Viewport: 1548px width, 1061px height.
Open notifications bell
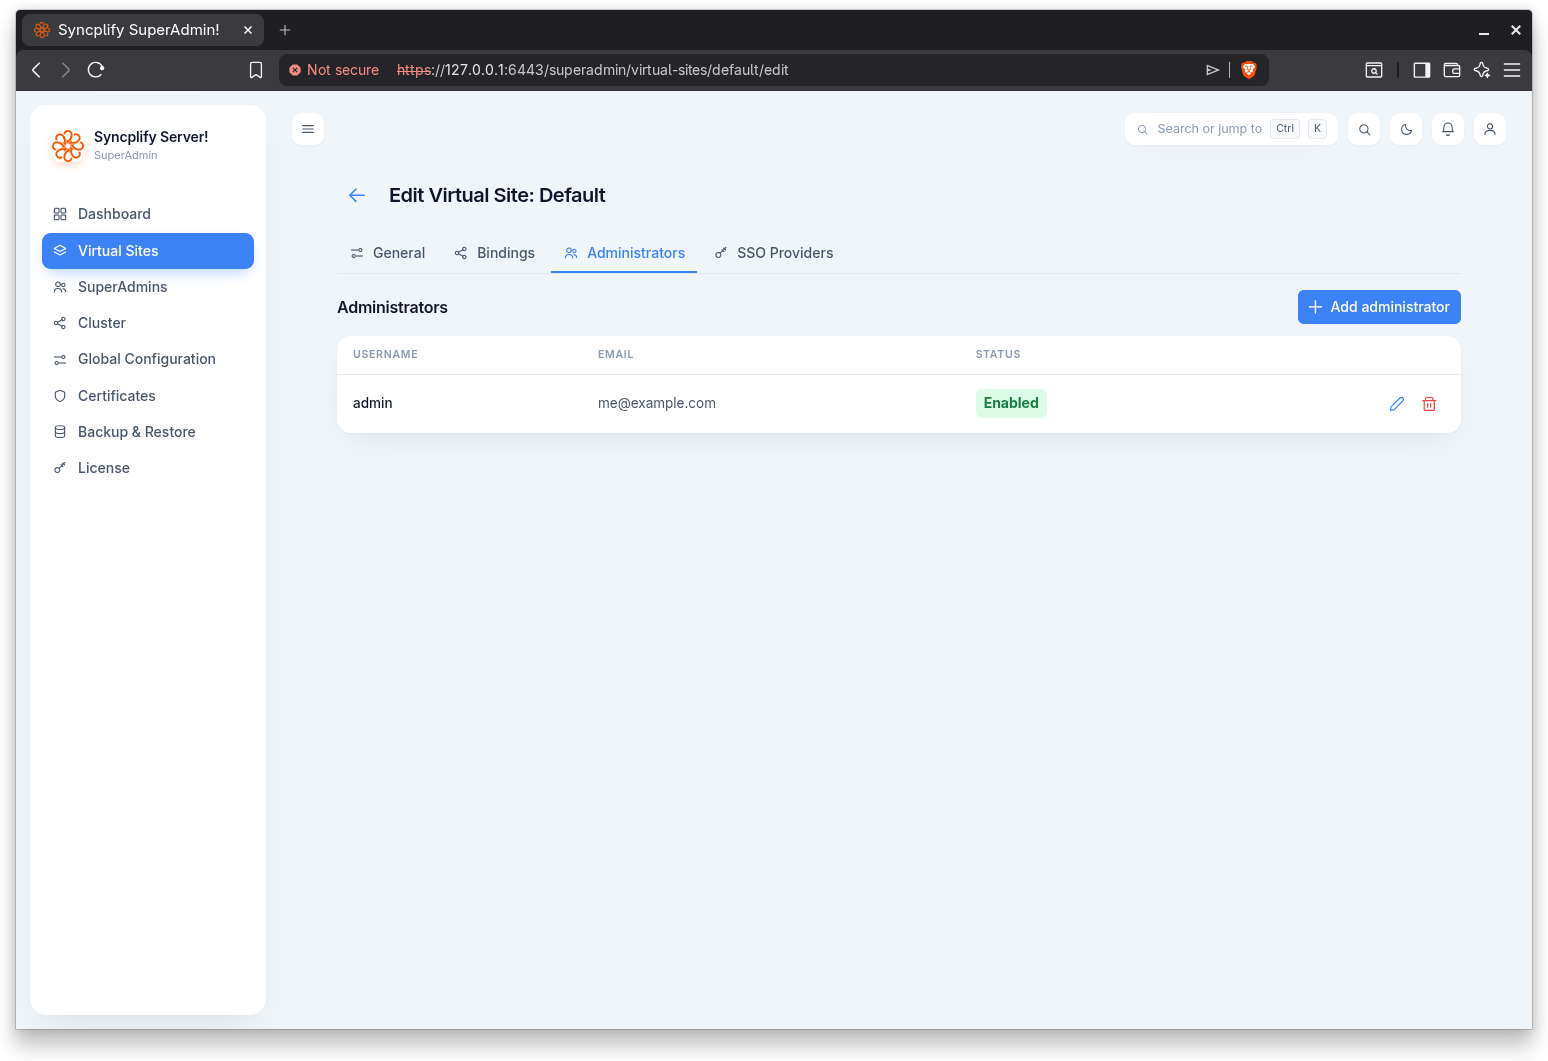click(1448, 129)
